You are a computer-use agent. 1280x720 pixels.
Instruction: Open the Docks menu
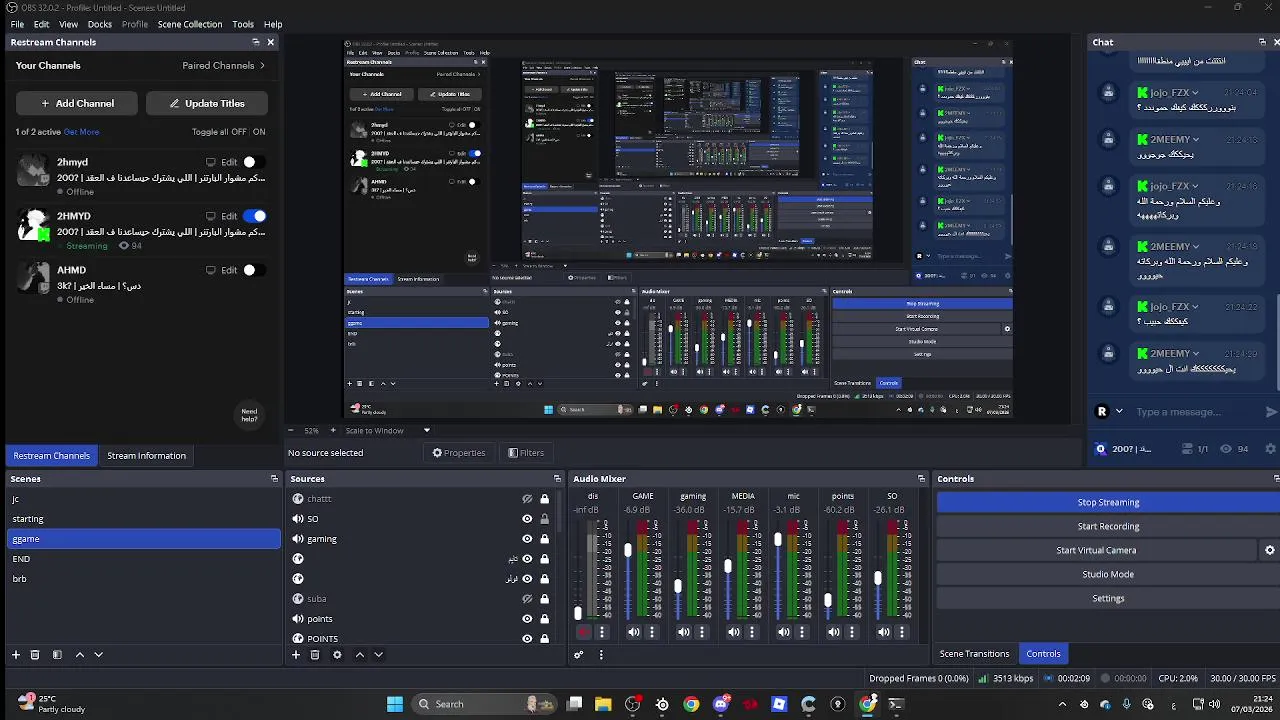[100, 24]
